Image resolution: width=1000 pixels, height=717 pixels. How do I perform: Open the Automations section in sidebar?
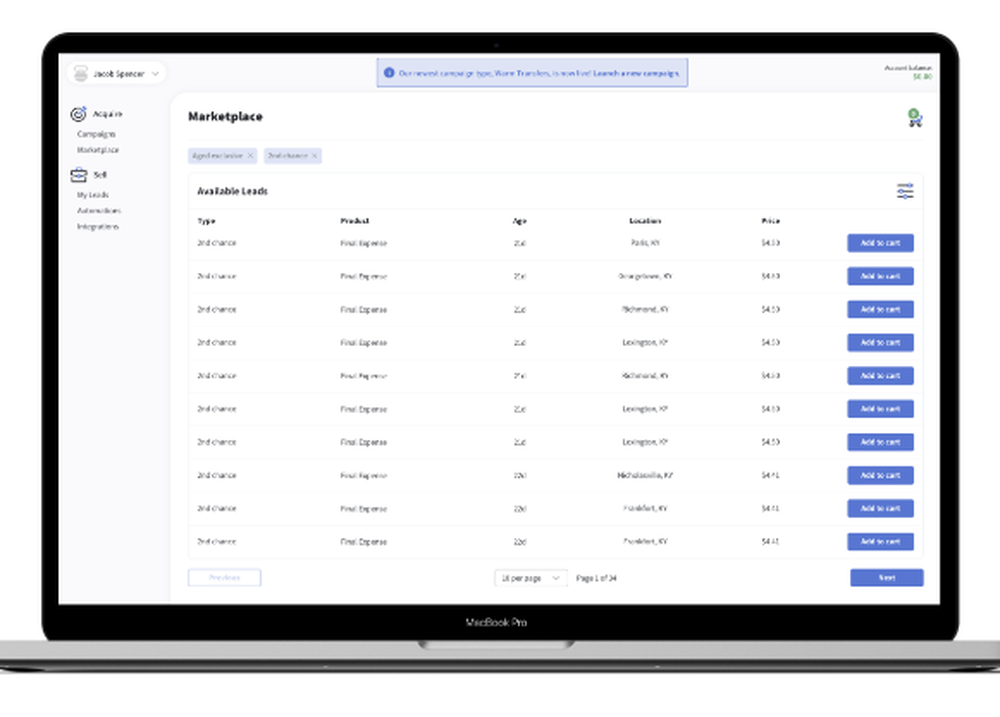tap(99, 211)
